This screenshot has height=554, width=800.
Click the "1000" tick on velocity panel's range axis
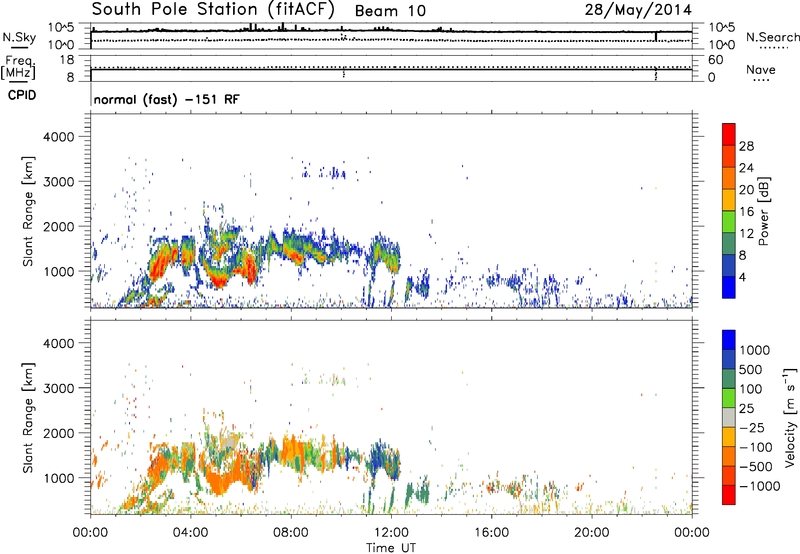59,478
